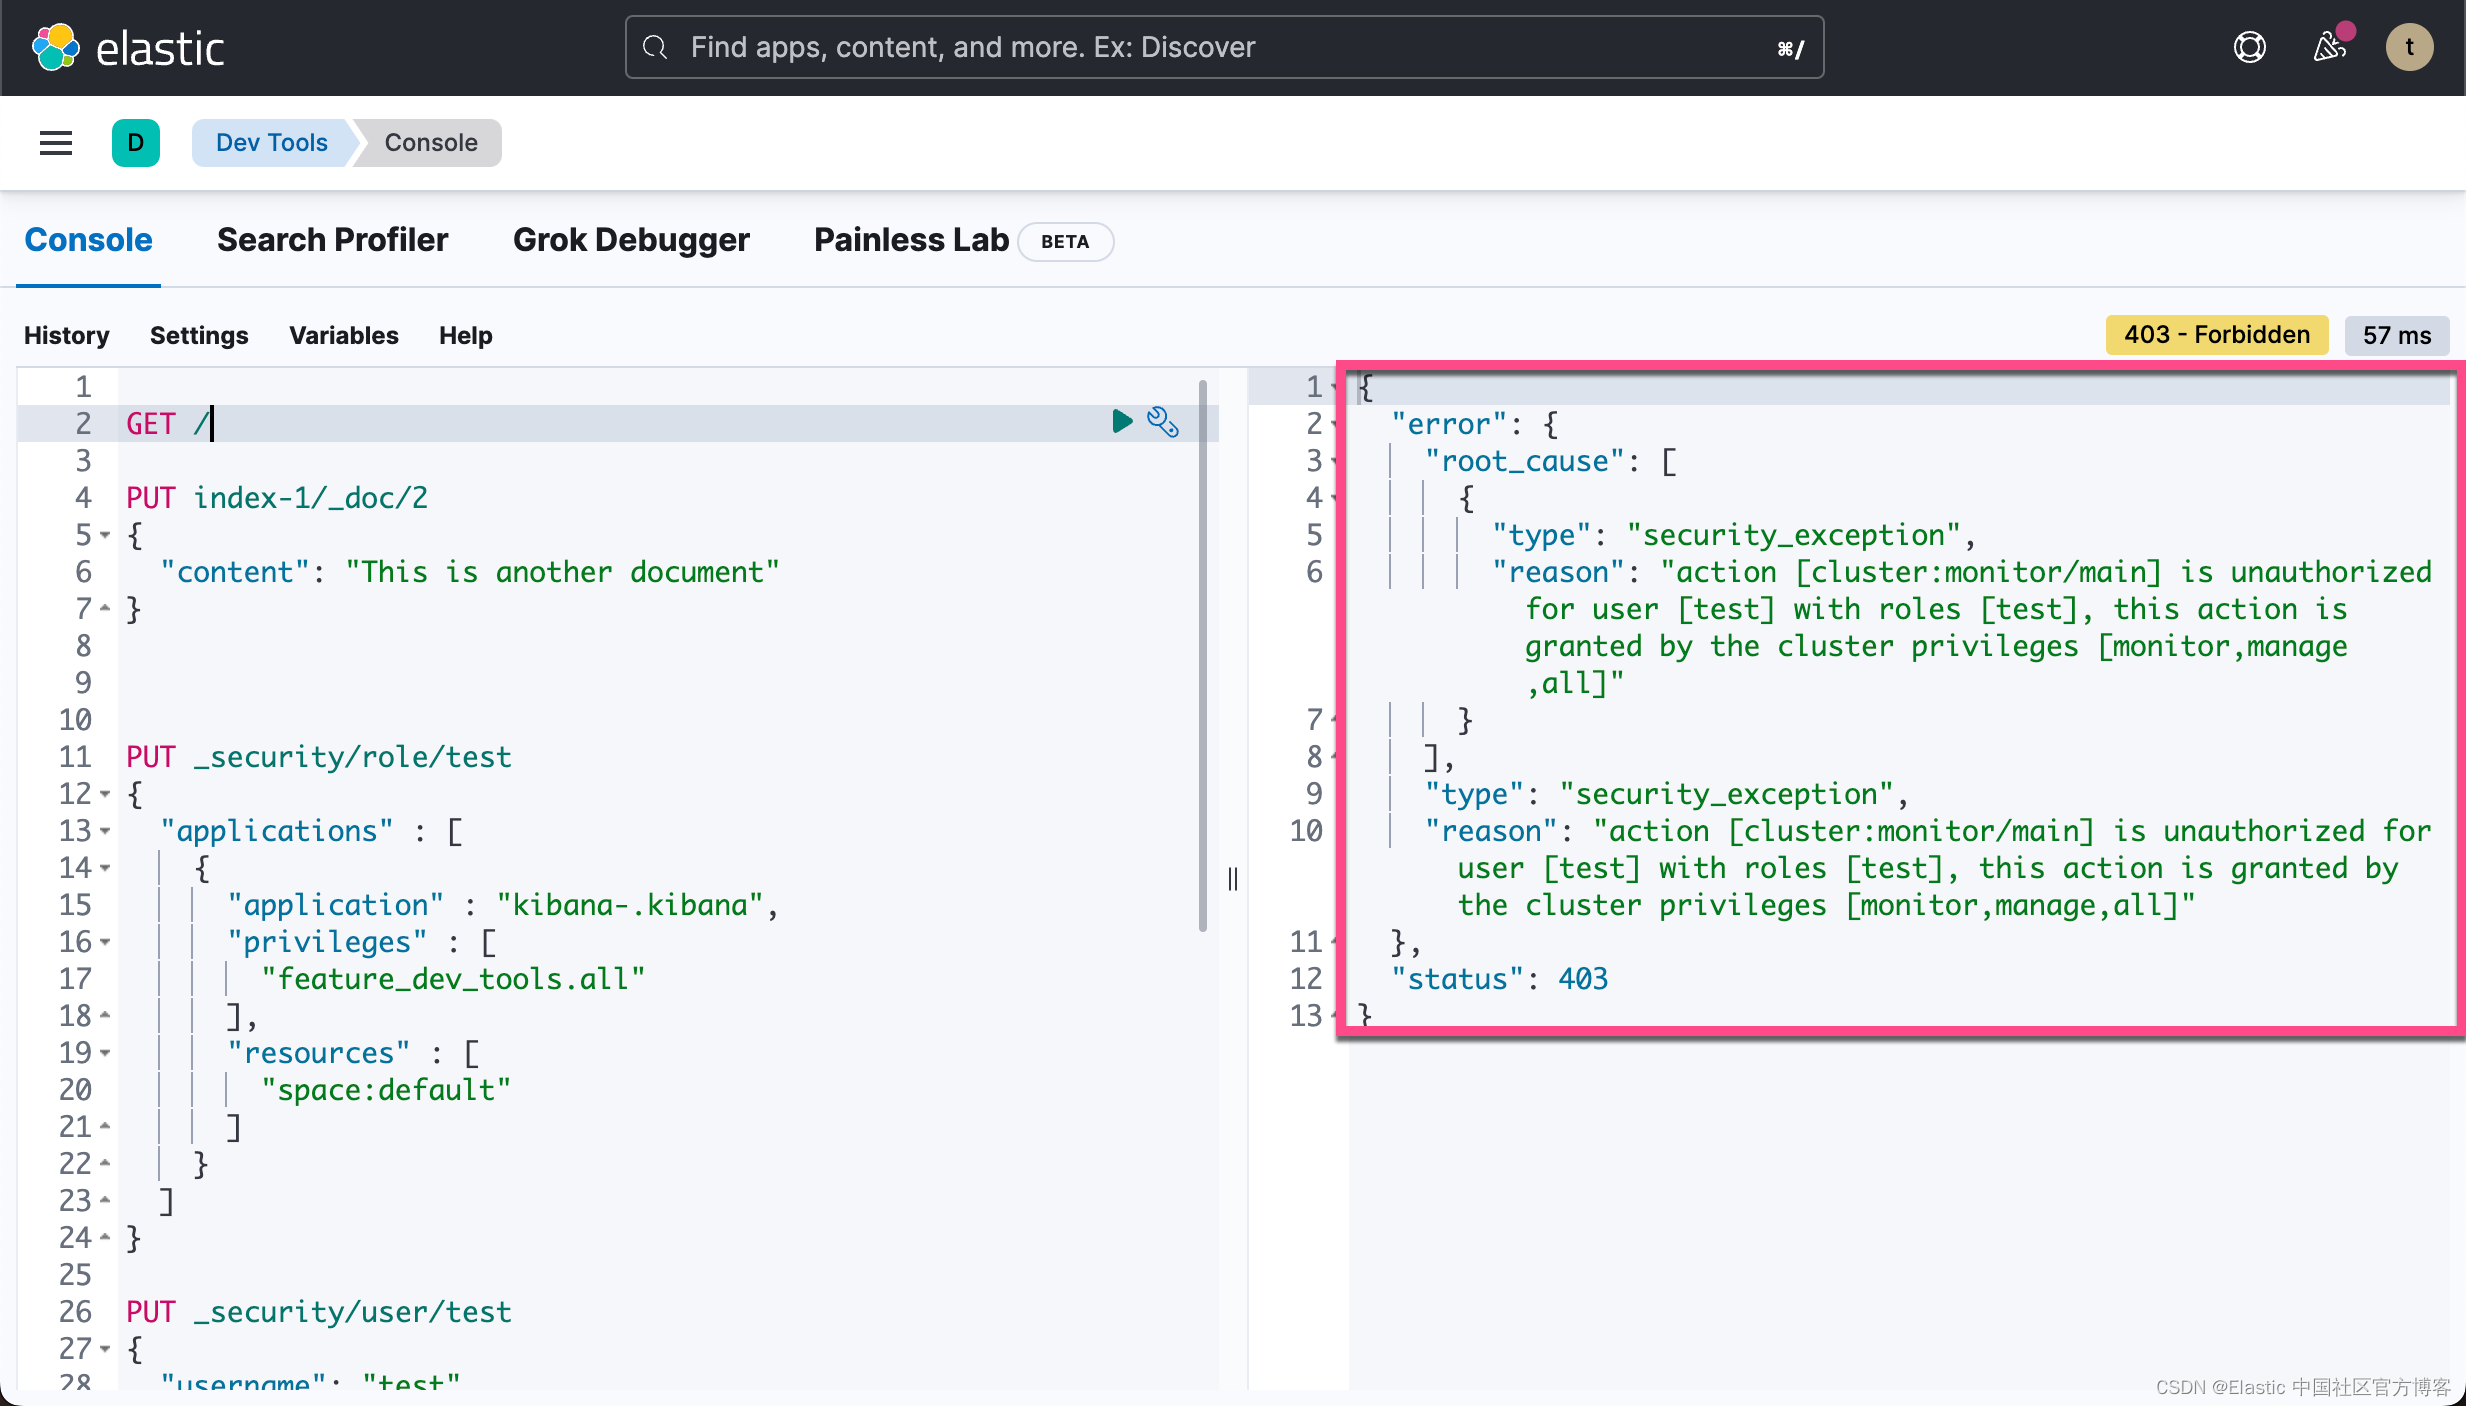Viewport: 2466px width, 1406px height.
Task: Click the Elastic logo home icon
Action: coord(56,47)
